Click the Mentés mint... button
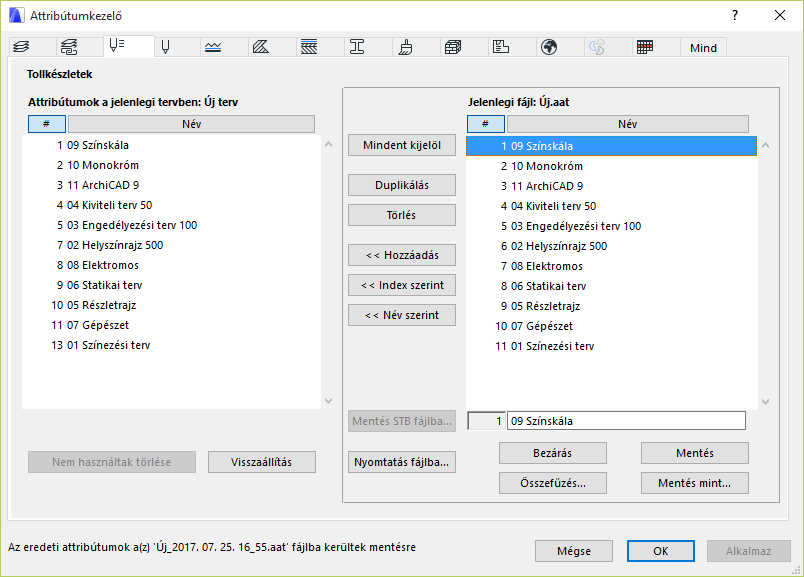This screenshot has height=577, width=804. [695, 483]
